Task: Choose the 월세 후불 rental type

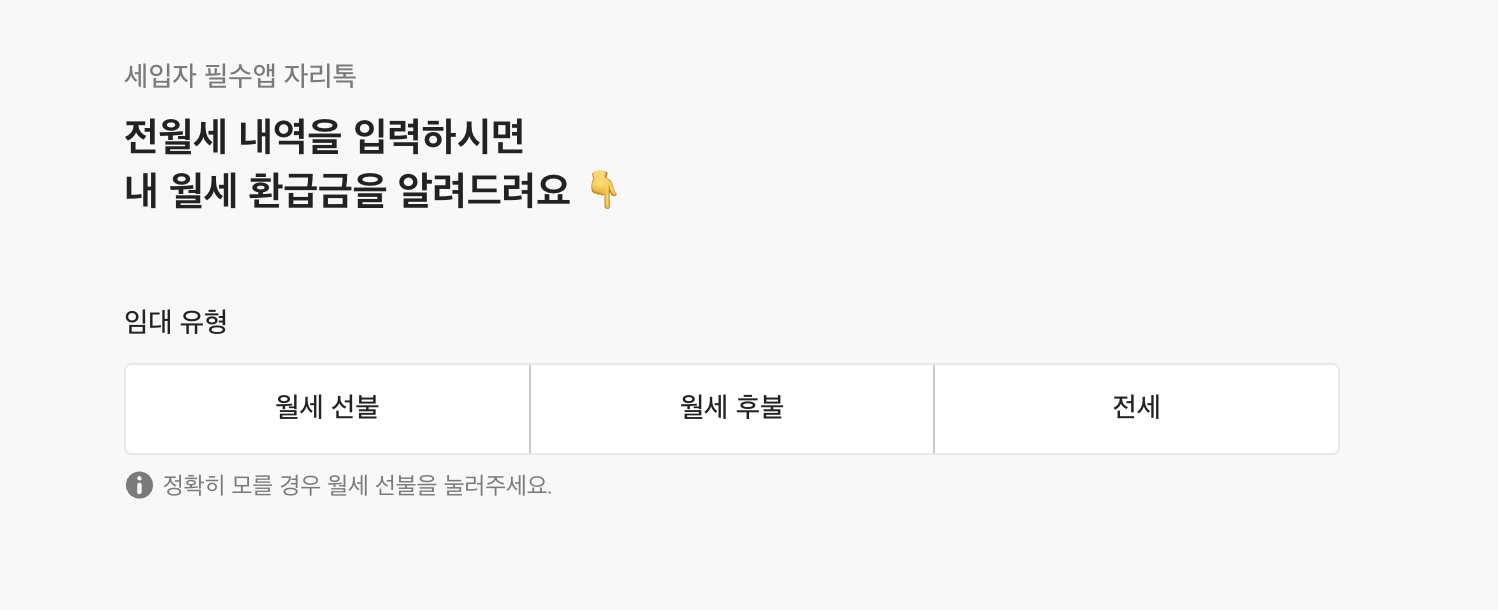Action: pos(732,409)
